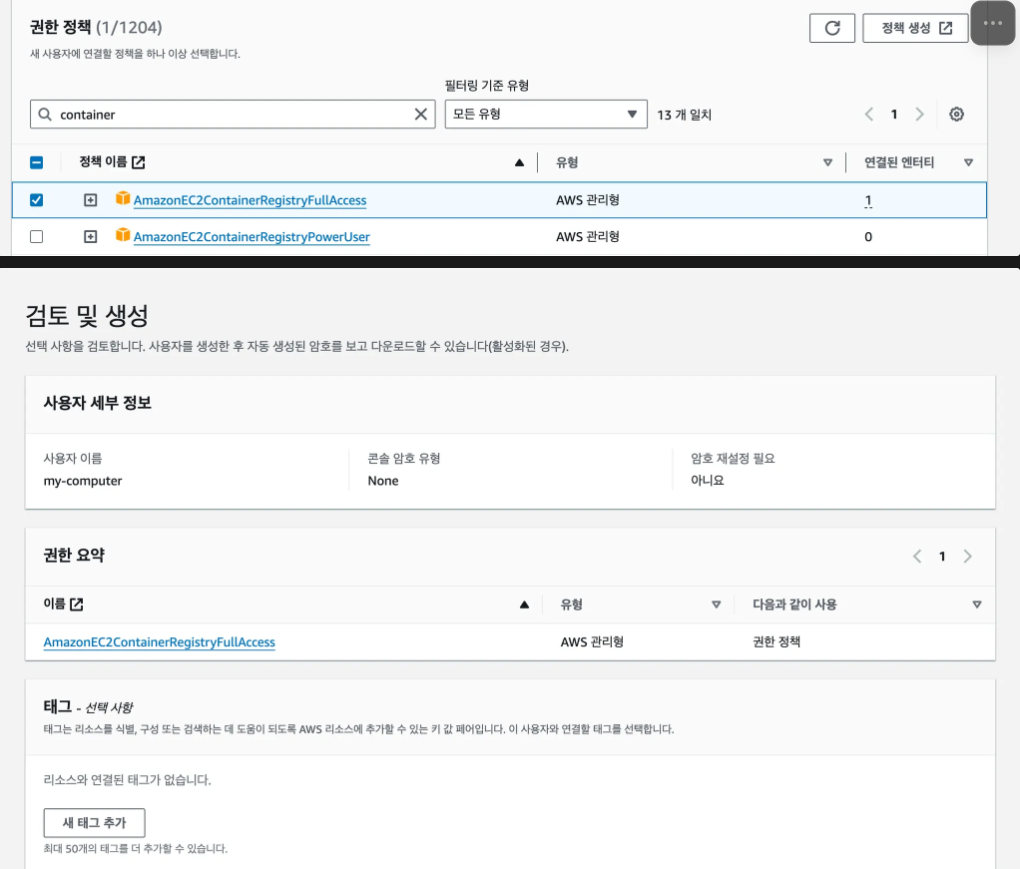Click the search magnifier icon
This screenshot has height=869, width=1020.
point(45,114)
